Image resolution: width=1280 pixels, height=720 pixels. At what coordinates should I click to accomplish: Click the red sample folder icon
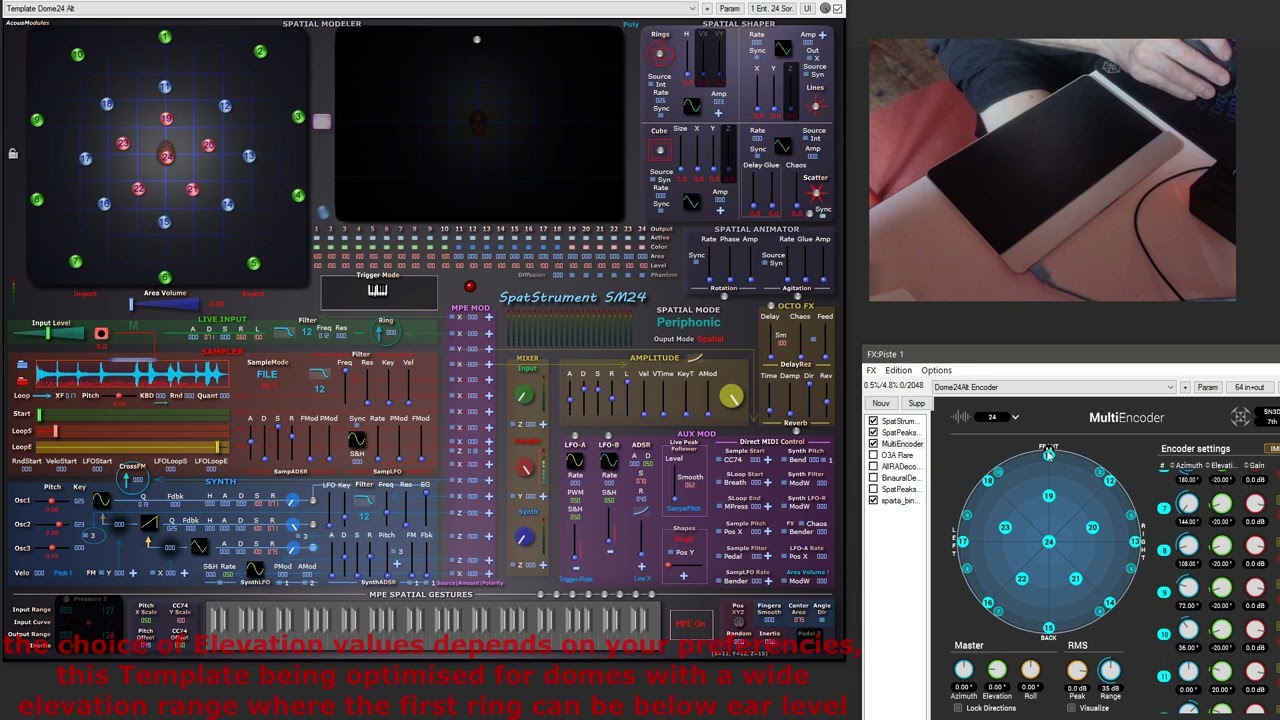tap(22, 381)
